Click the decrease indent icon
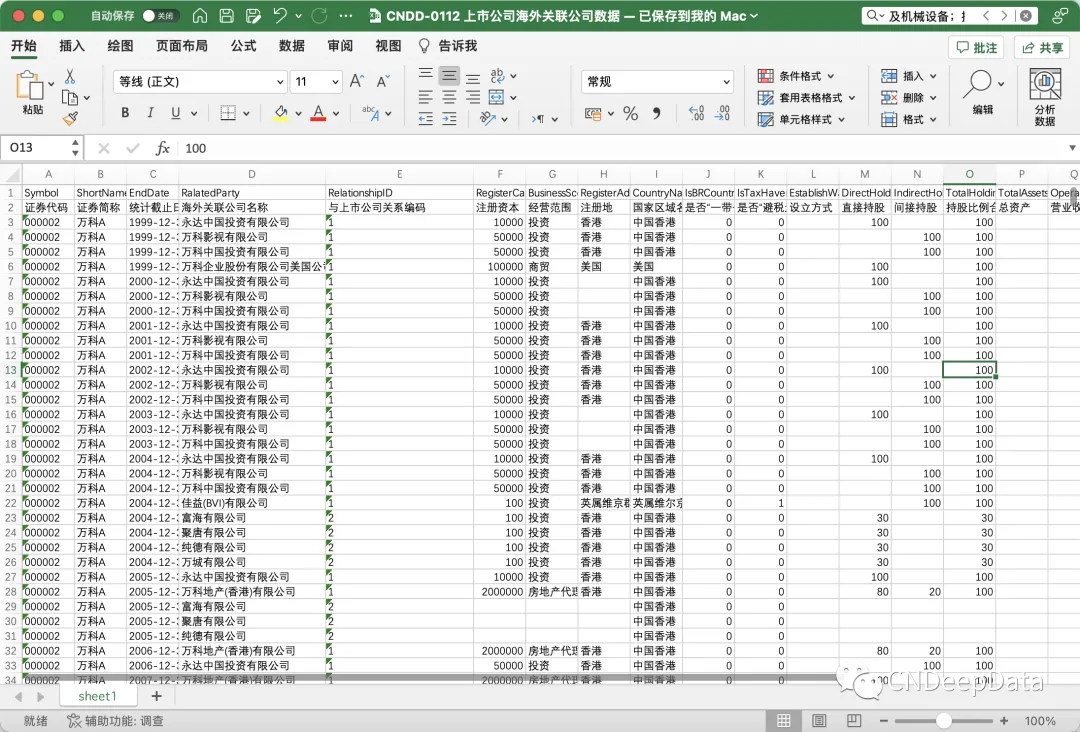1080x732 pixels. point(426,119)
